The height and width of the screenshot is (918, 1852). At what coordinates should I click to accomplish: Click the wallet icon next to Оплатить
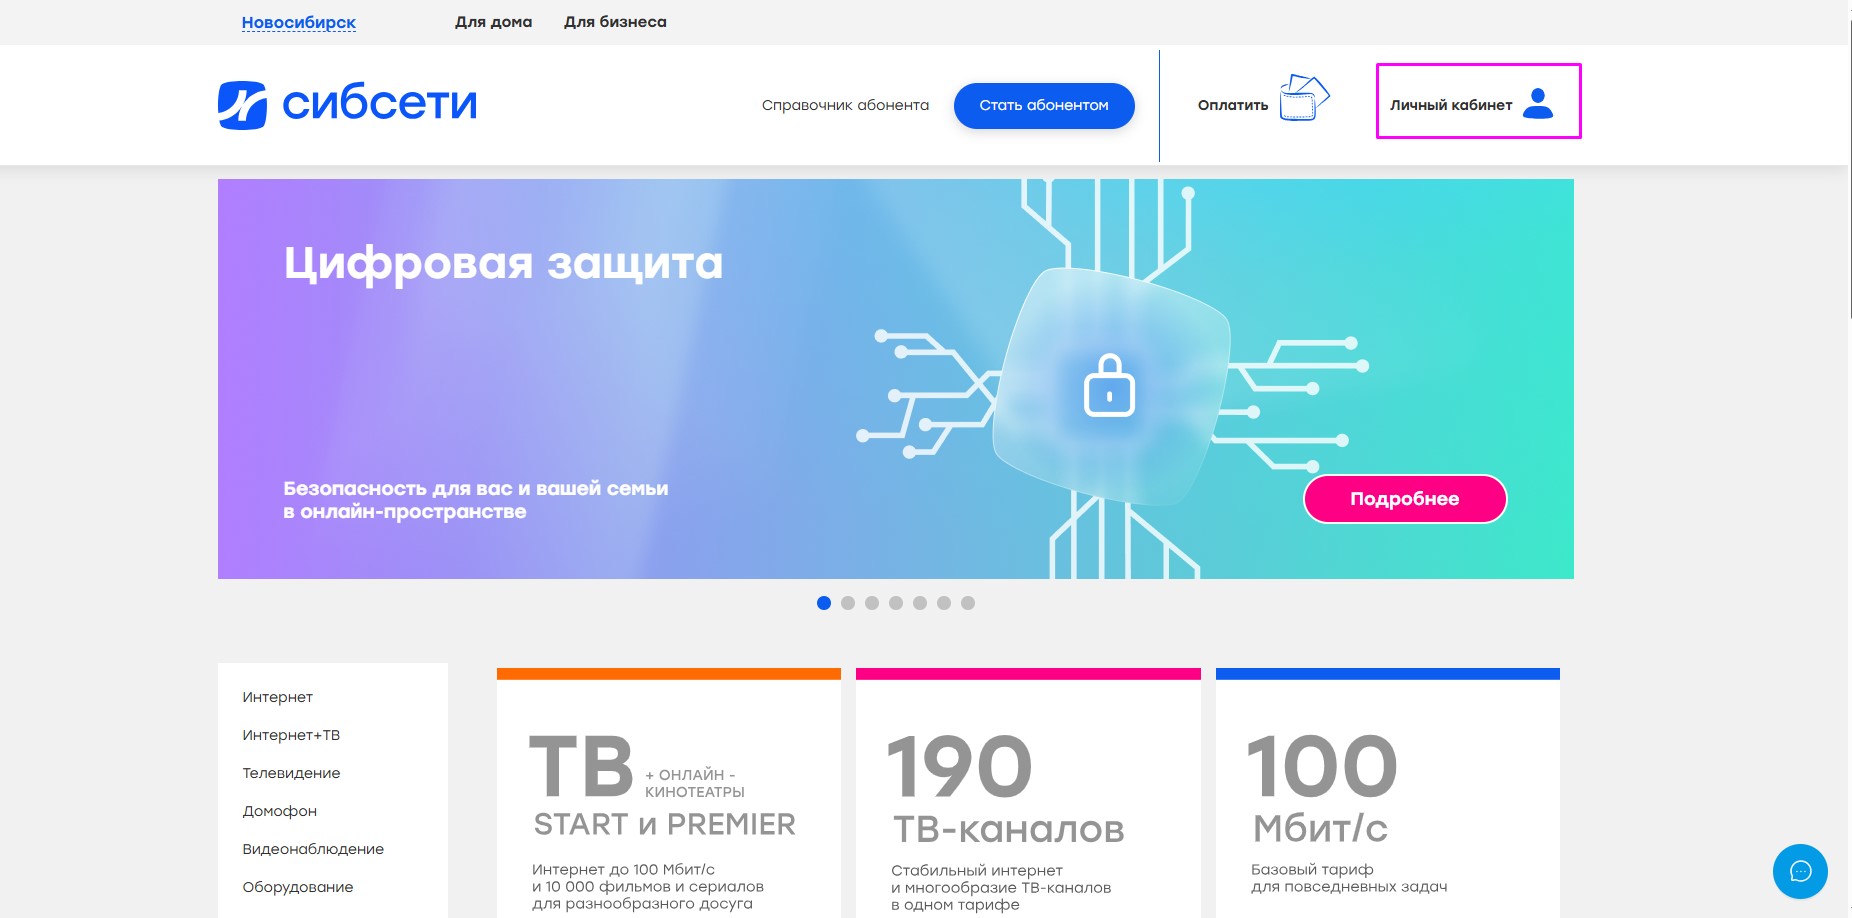pyautogui.click(x=1304, y=98)
